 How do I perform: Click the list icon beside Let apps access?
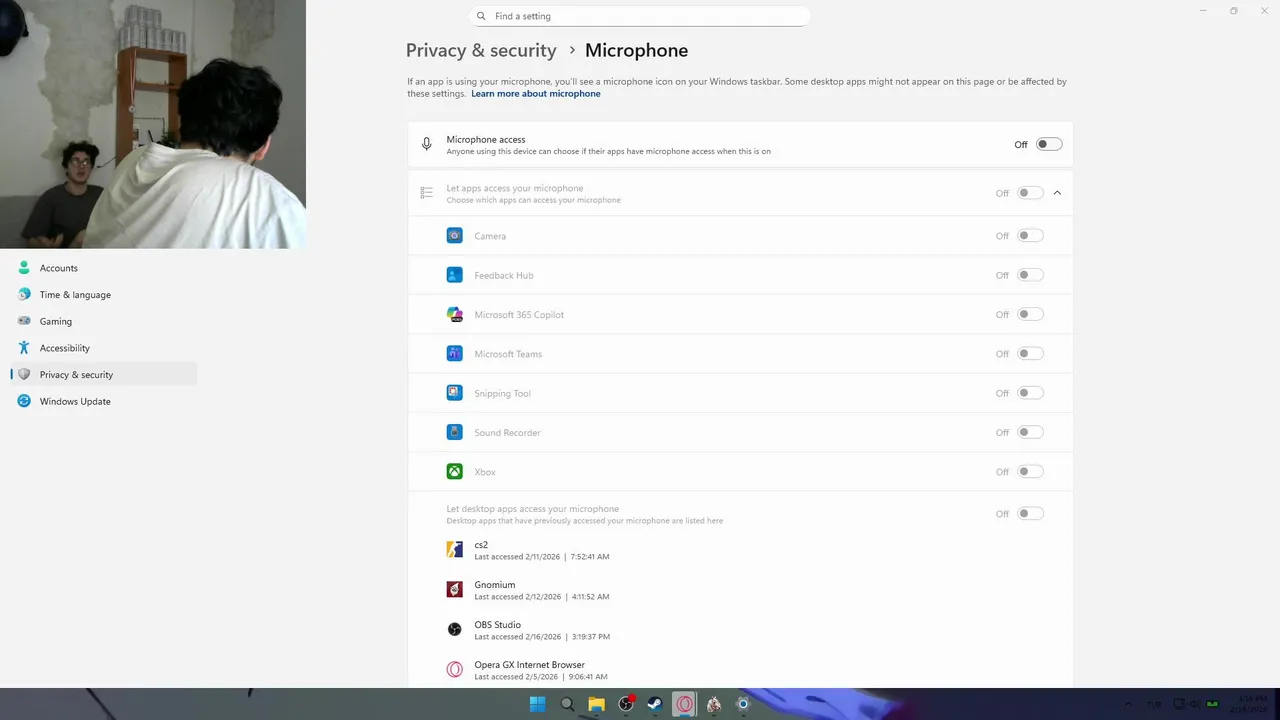[426, 193]
